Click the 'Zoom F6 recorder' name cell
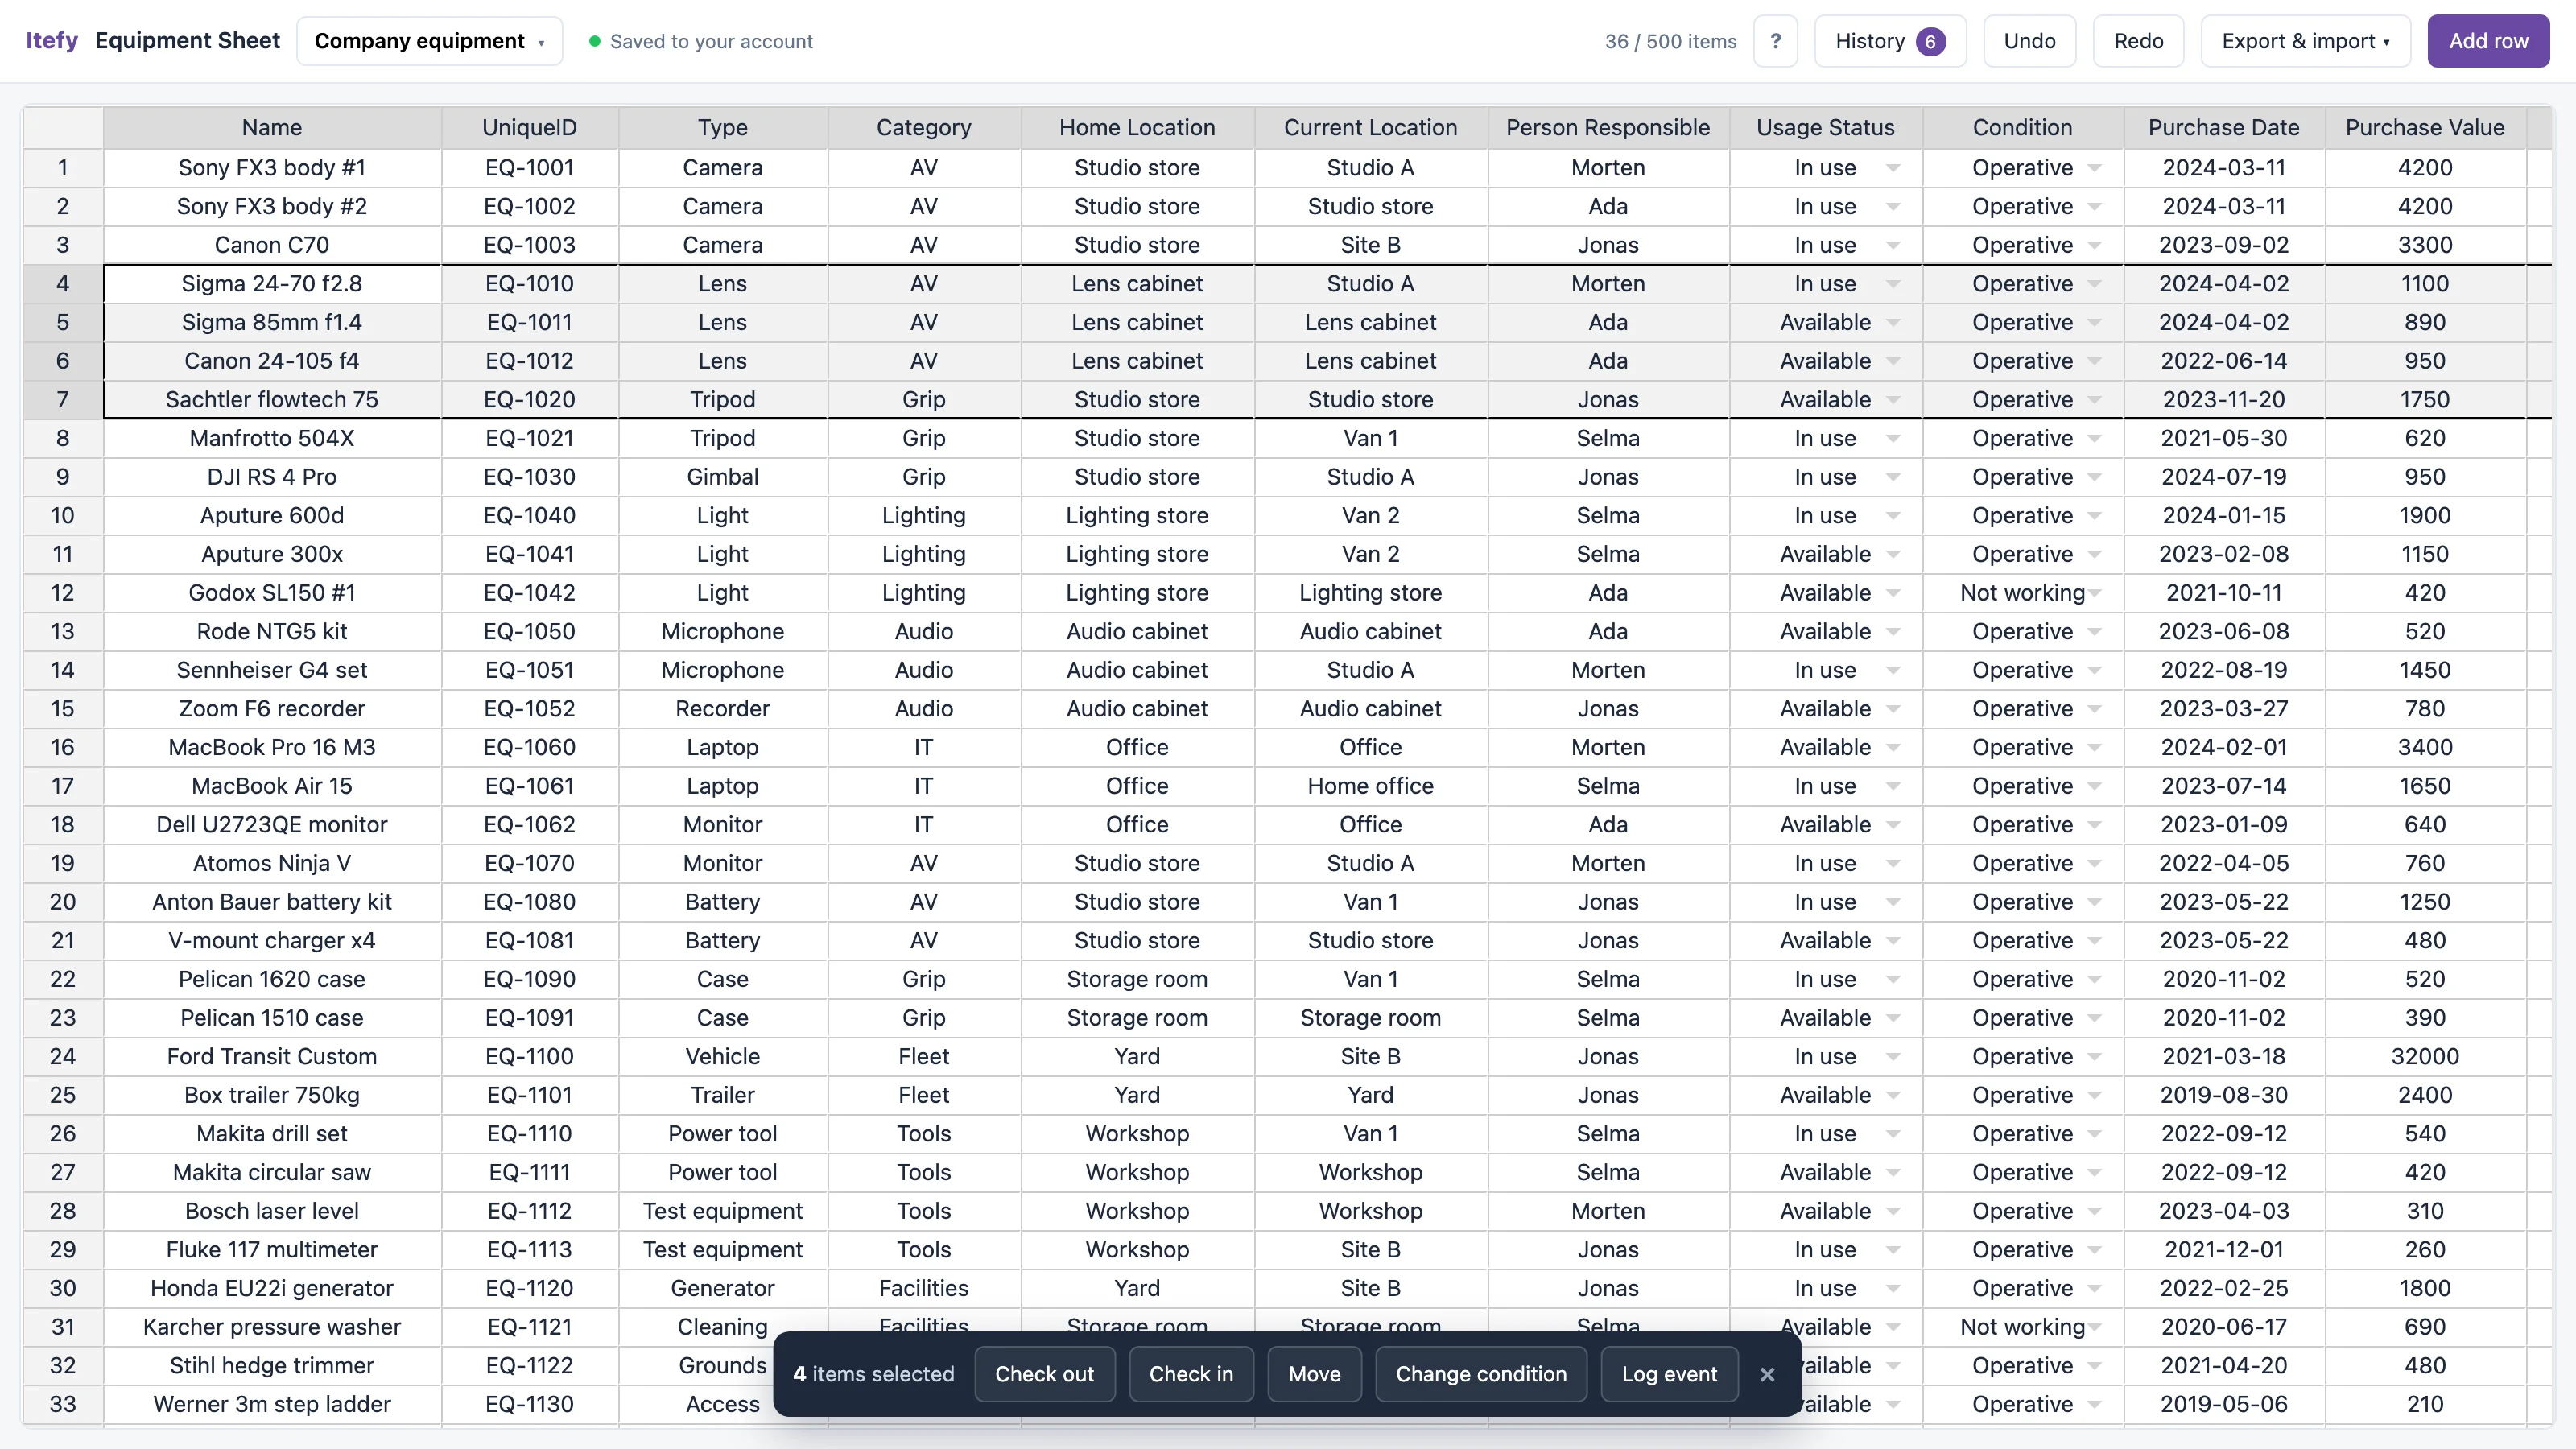 pyautogui.click(x=272, y=709)
